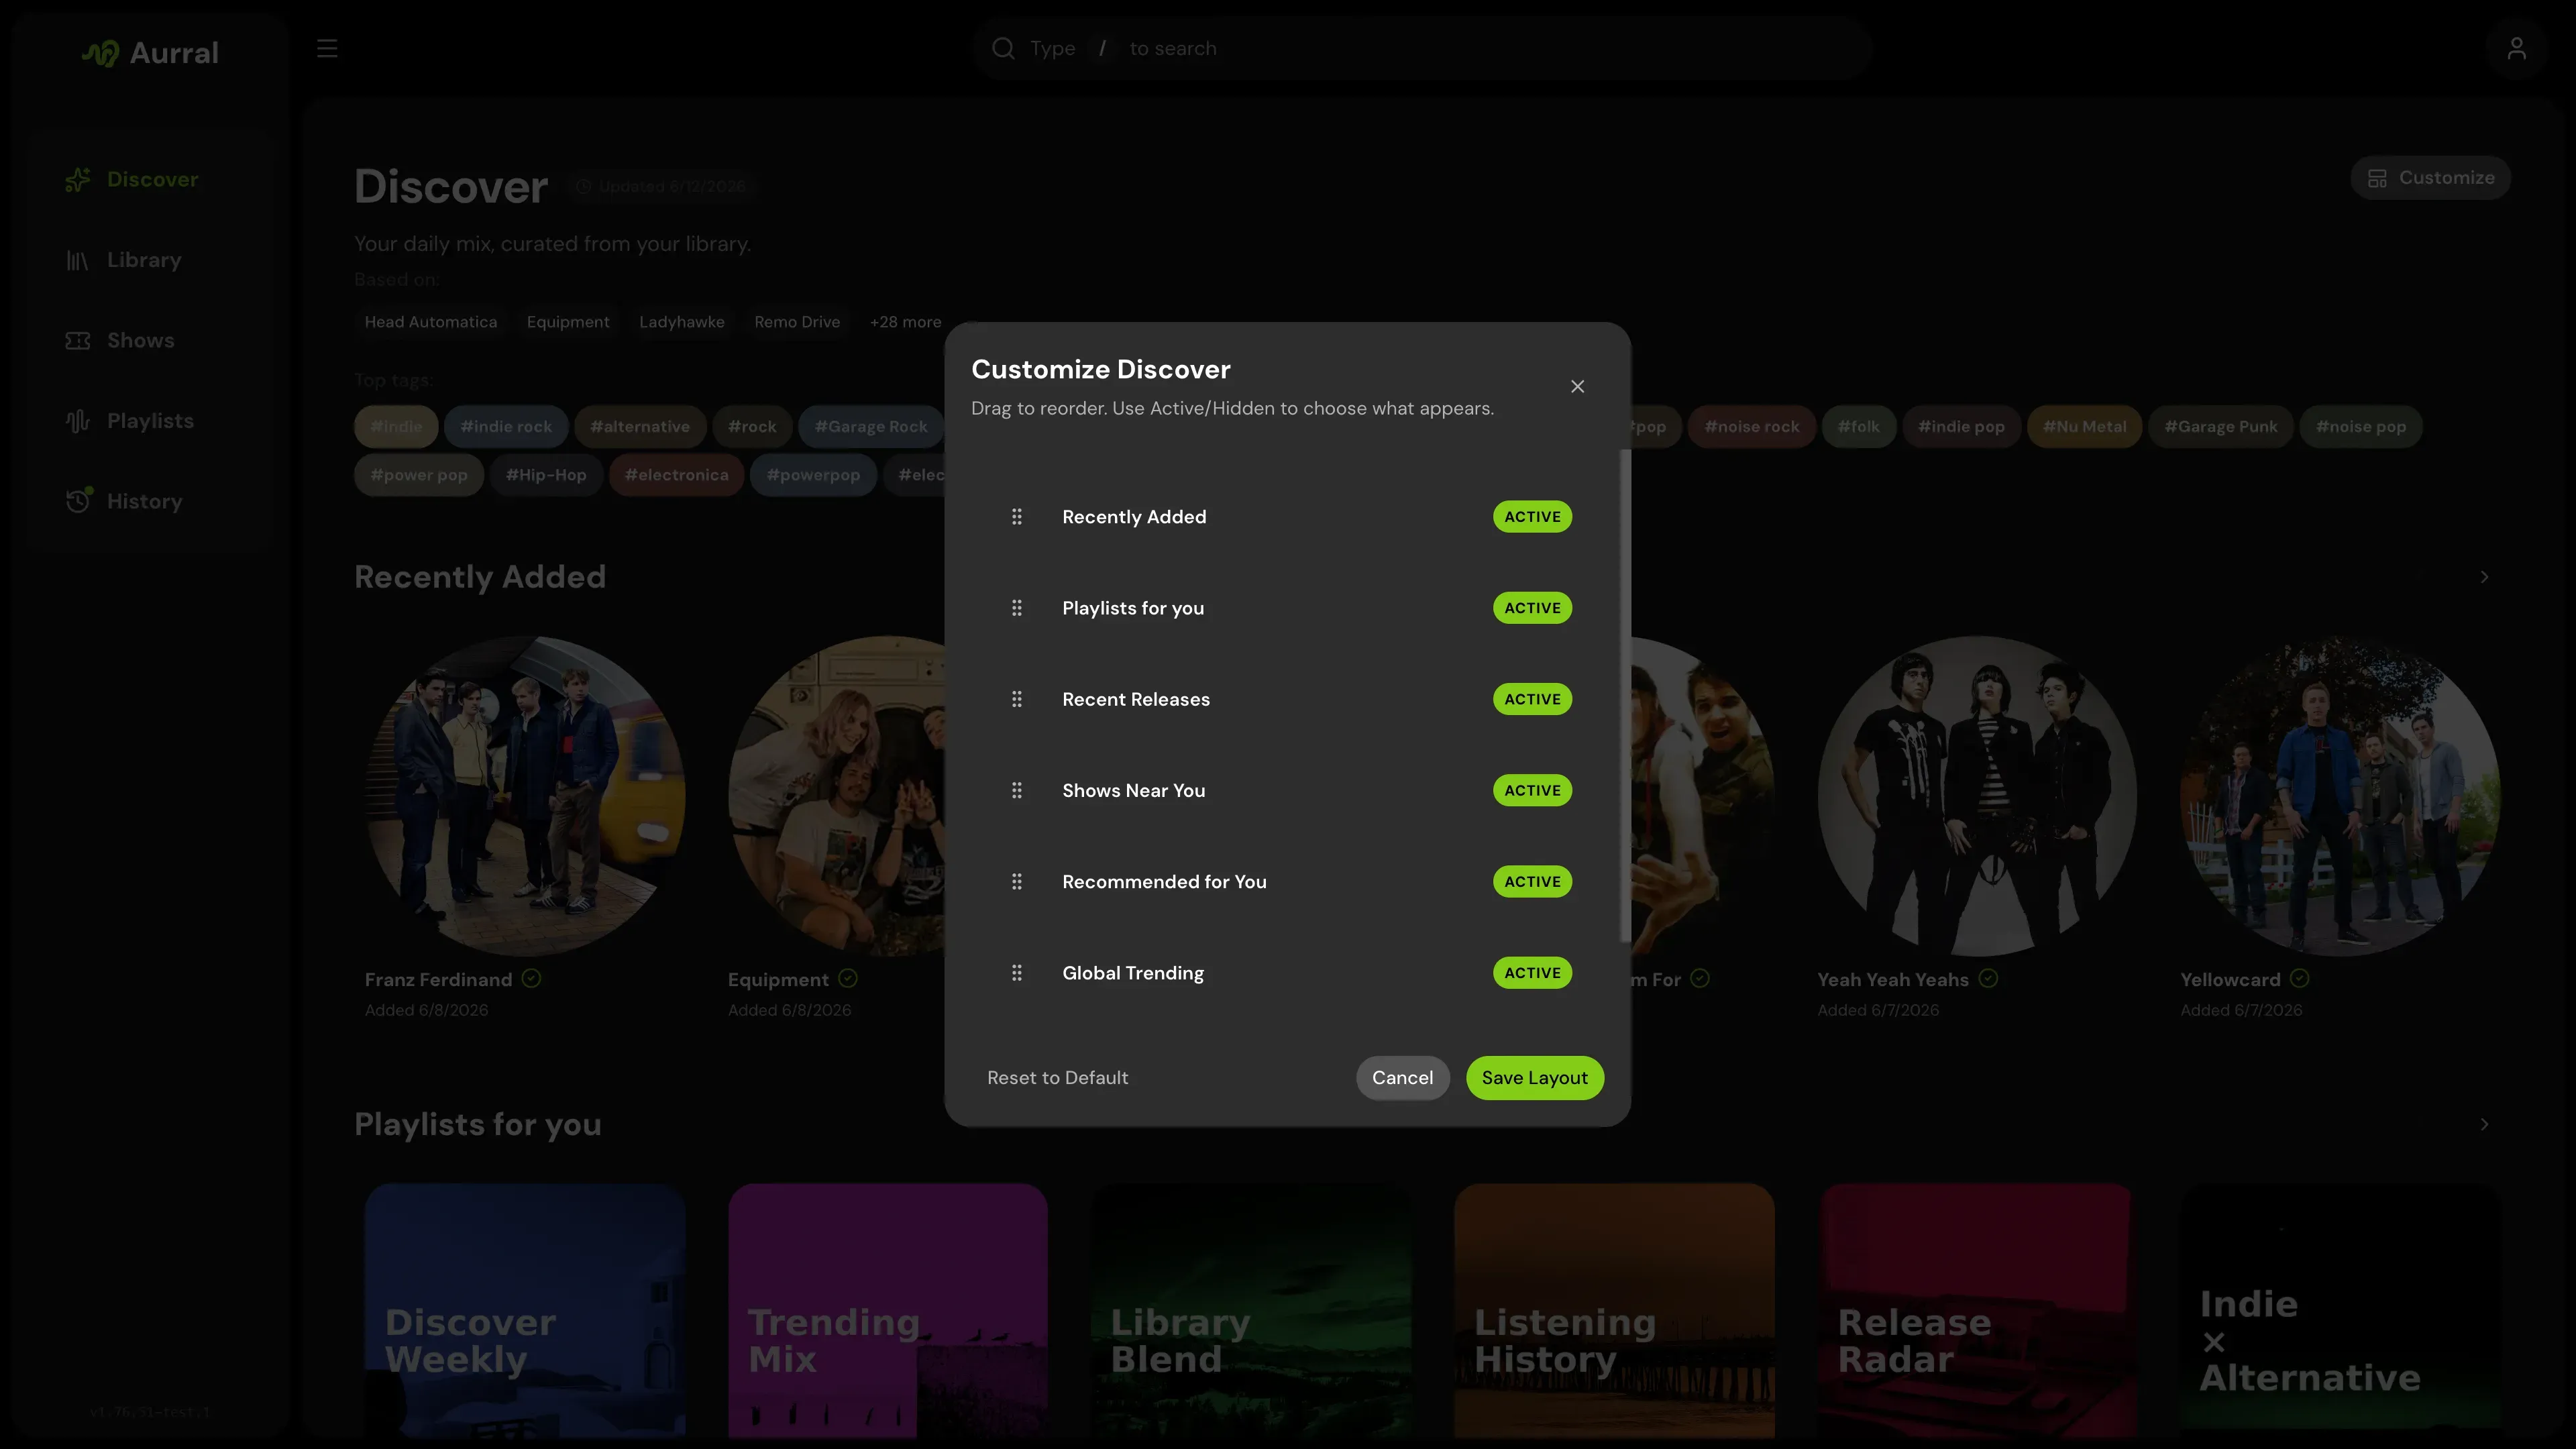Open the Library Blend playlist card
The width and height of the screenshot is (2576, 1449).
1251,1311
